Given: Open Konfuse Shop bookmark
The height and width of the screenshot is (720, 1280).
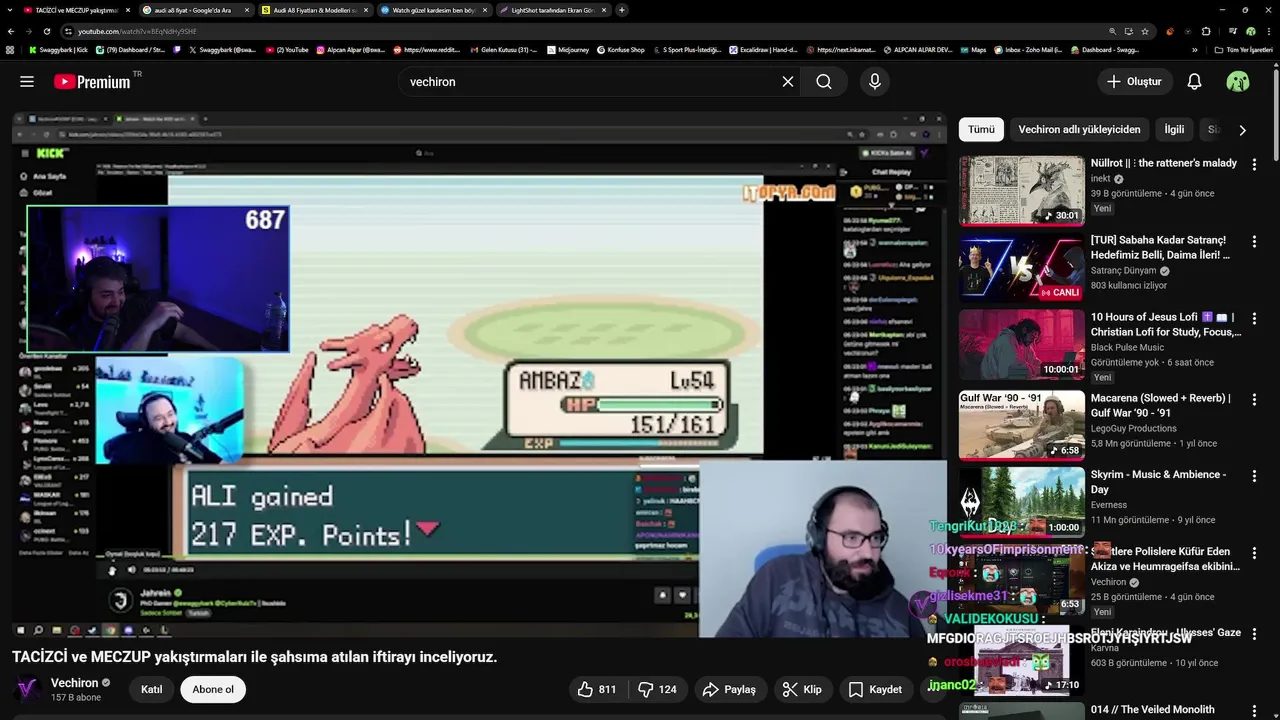Looking at the screenshot, I should (x=620, y=49).
